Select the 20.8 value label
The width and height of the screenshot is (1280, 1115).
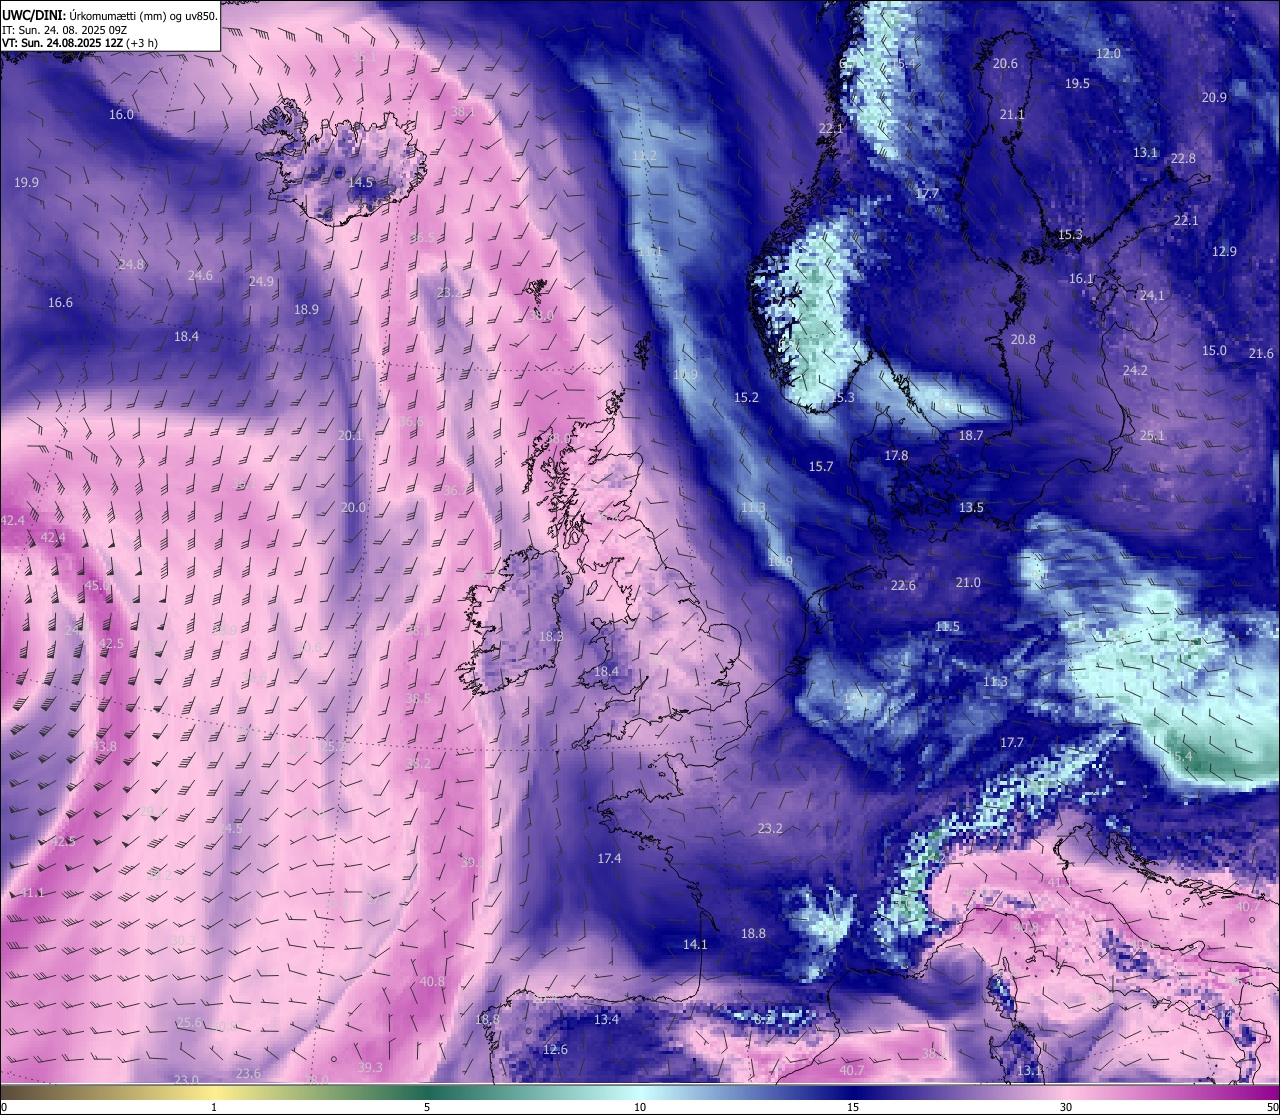(x=1023, y=340)
